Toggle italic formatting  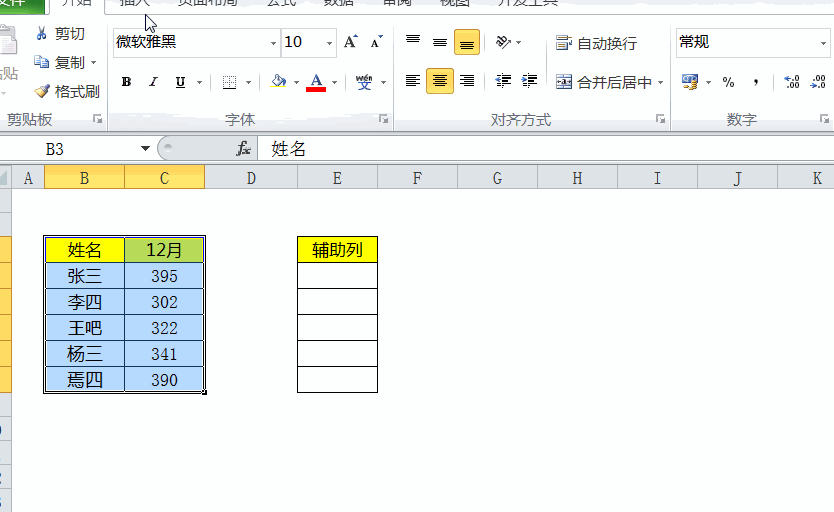coord(153,82)
